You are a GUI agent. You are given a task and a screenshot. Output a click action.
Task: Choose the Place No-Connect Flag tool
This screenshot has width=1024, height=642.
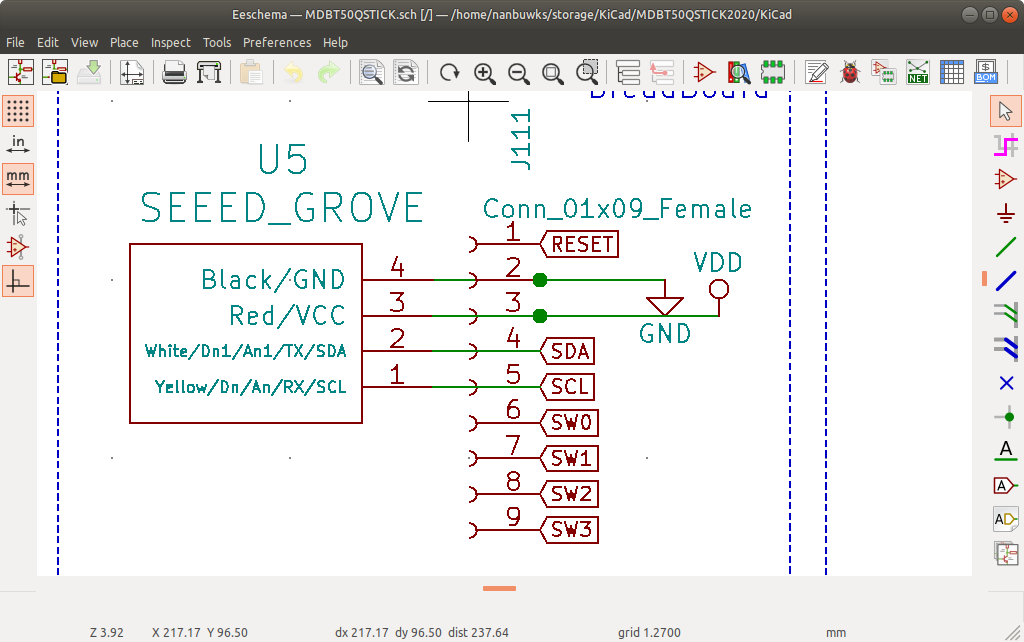1006,383
